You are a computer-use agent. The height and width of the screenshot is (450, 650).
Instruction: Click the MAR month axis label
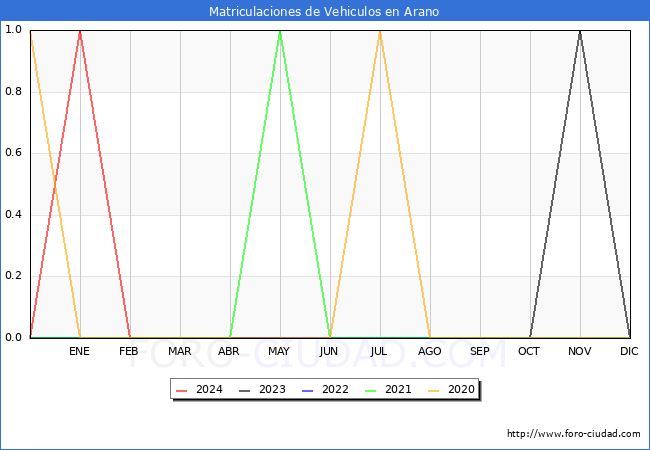coord(179,351)
